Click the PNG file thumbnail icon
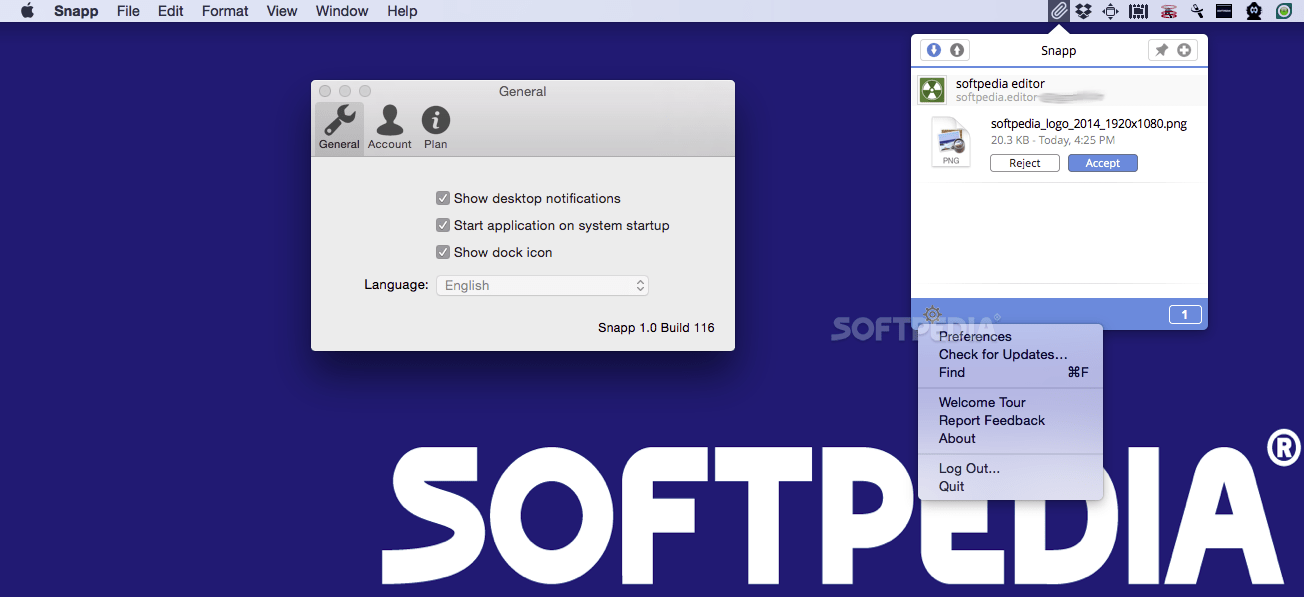This screenshot has width=1304, height=597. click(x=951, y=142)
